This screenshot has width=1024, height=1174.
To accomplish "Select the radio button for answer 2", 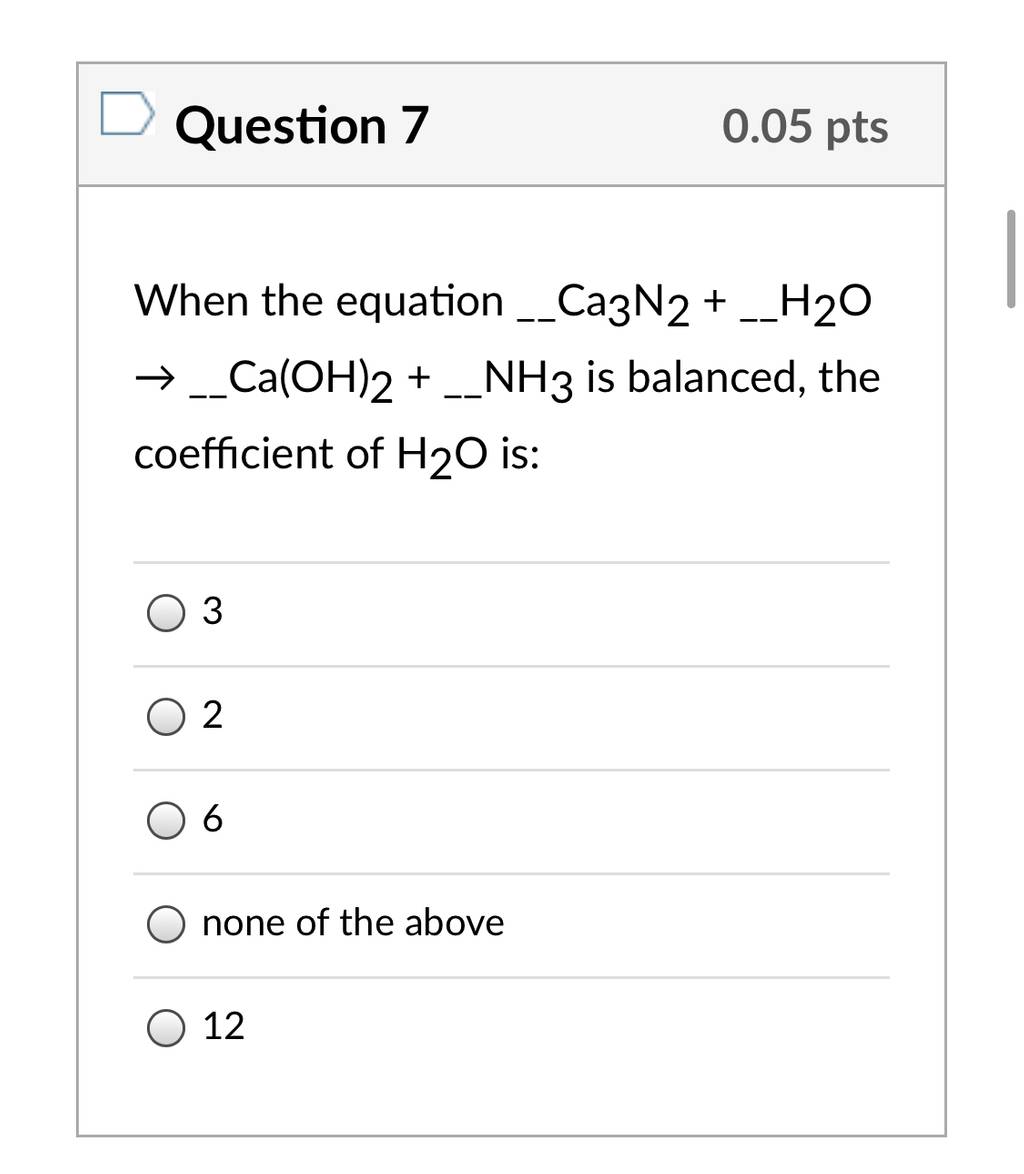I will 165,717.
